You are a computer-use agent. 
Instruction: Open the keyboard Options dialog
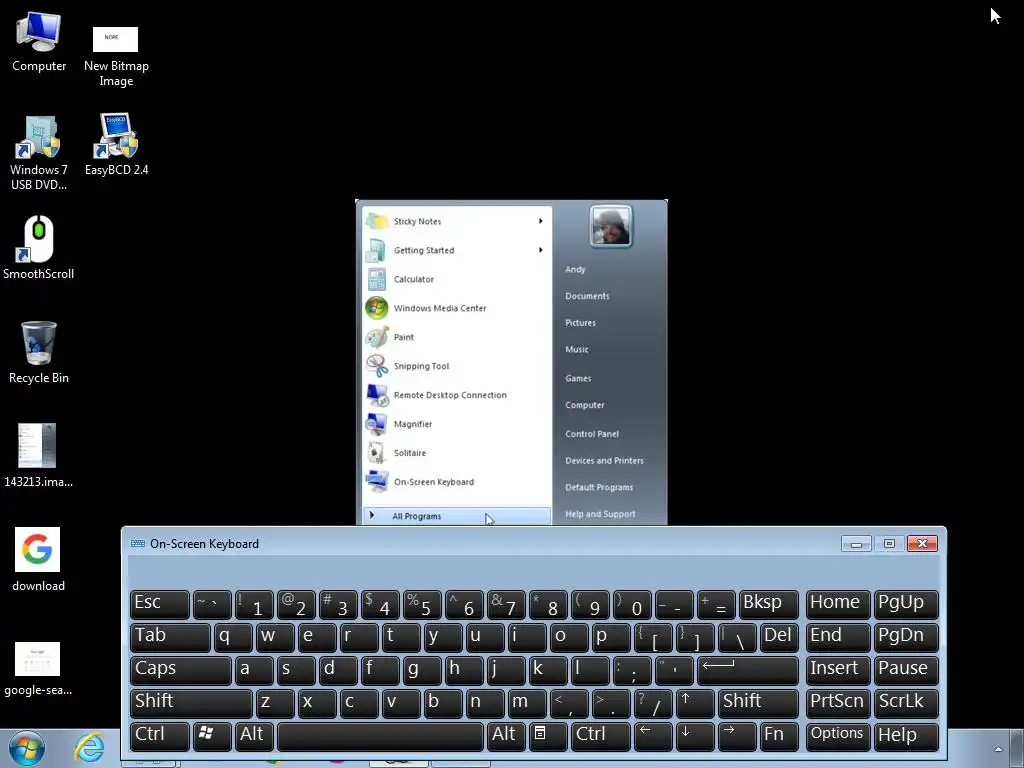coord(837,735)
